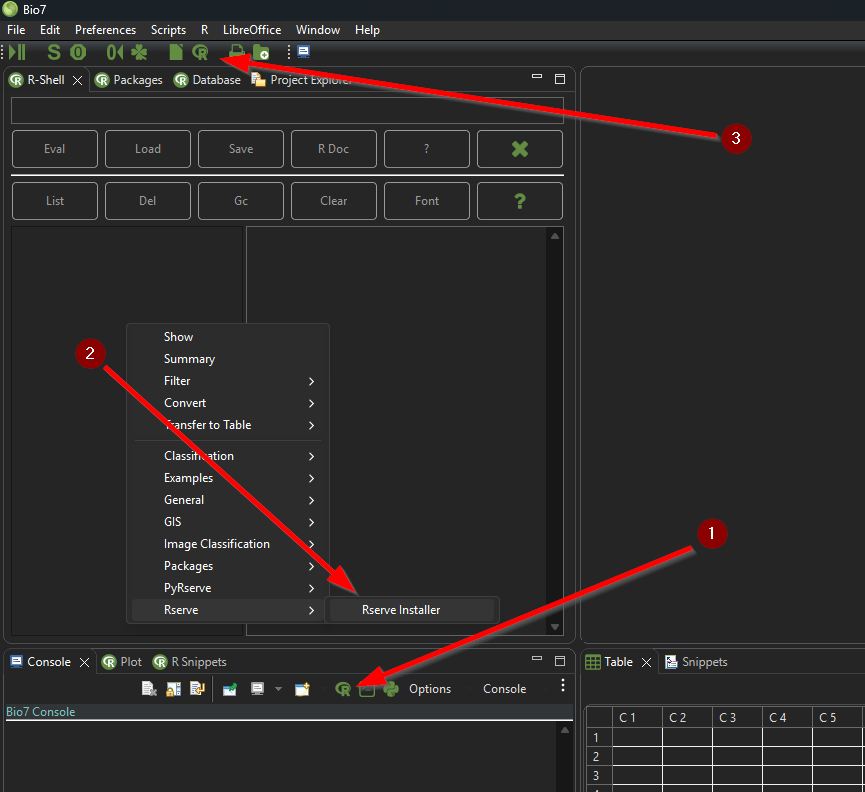Open the Packages context menu entry

click(x=227, y=566)
